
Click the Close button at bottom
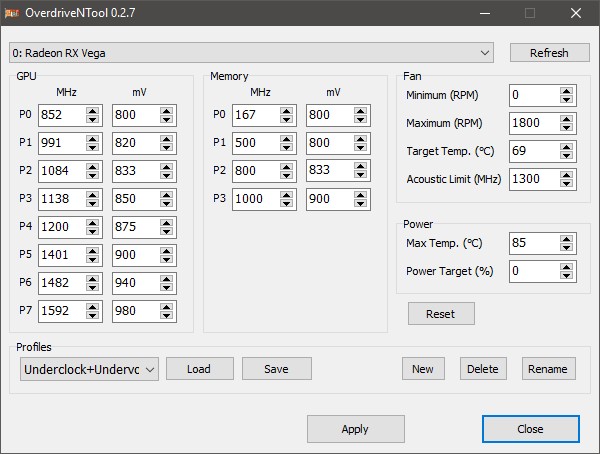click(x=531, y=429)
